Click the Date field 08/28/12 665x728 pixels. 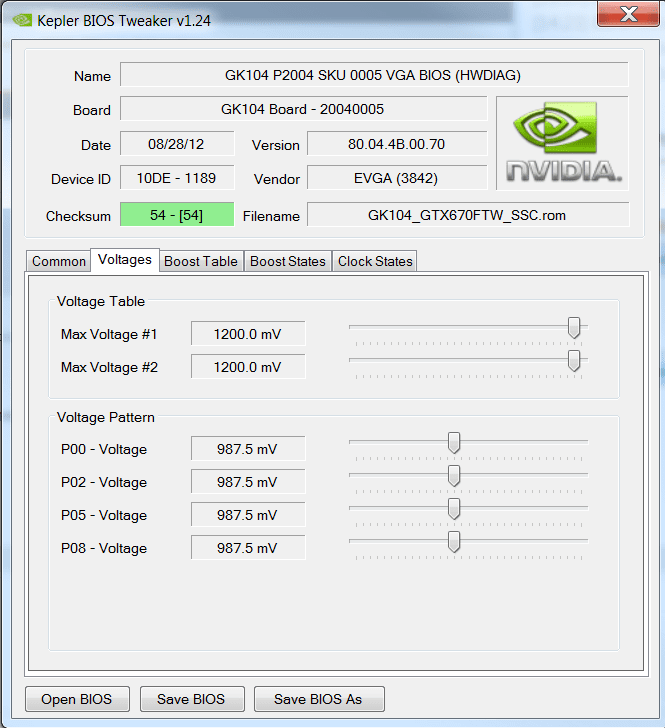[x=177, y=143]
